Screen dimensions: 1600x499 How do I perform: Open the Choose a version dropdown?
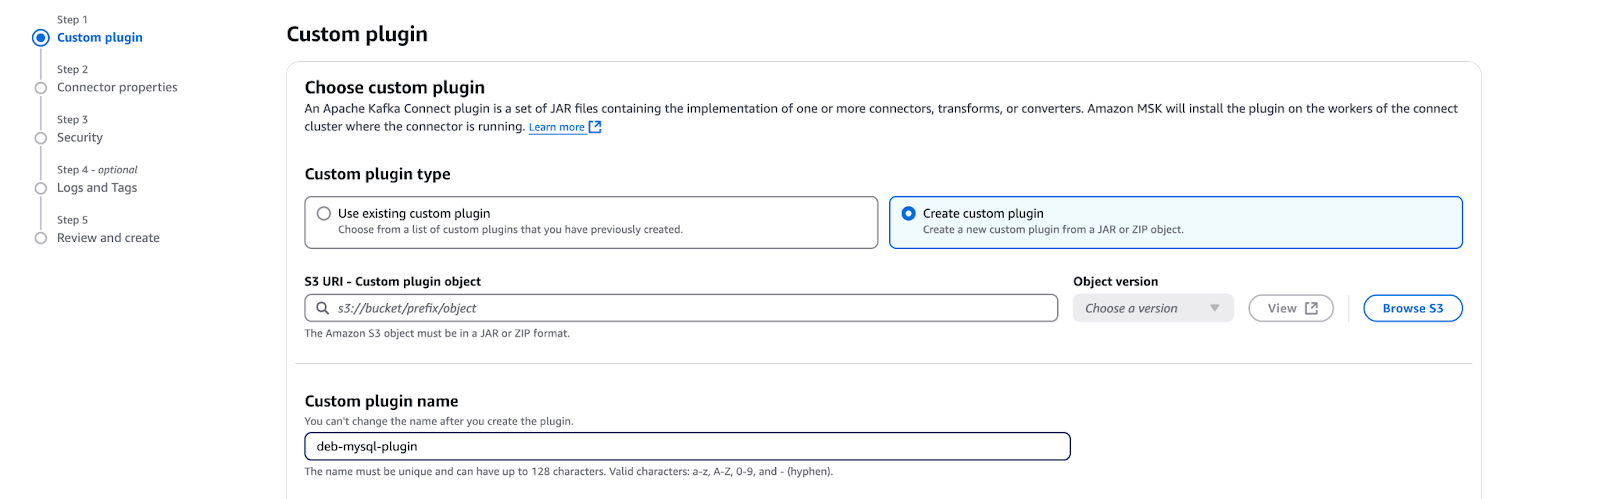coord(1140,309)
